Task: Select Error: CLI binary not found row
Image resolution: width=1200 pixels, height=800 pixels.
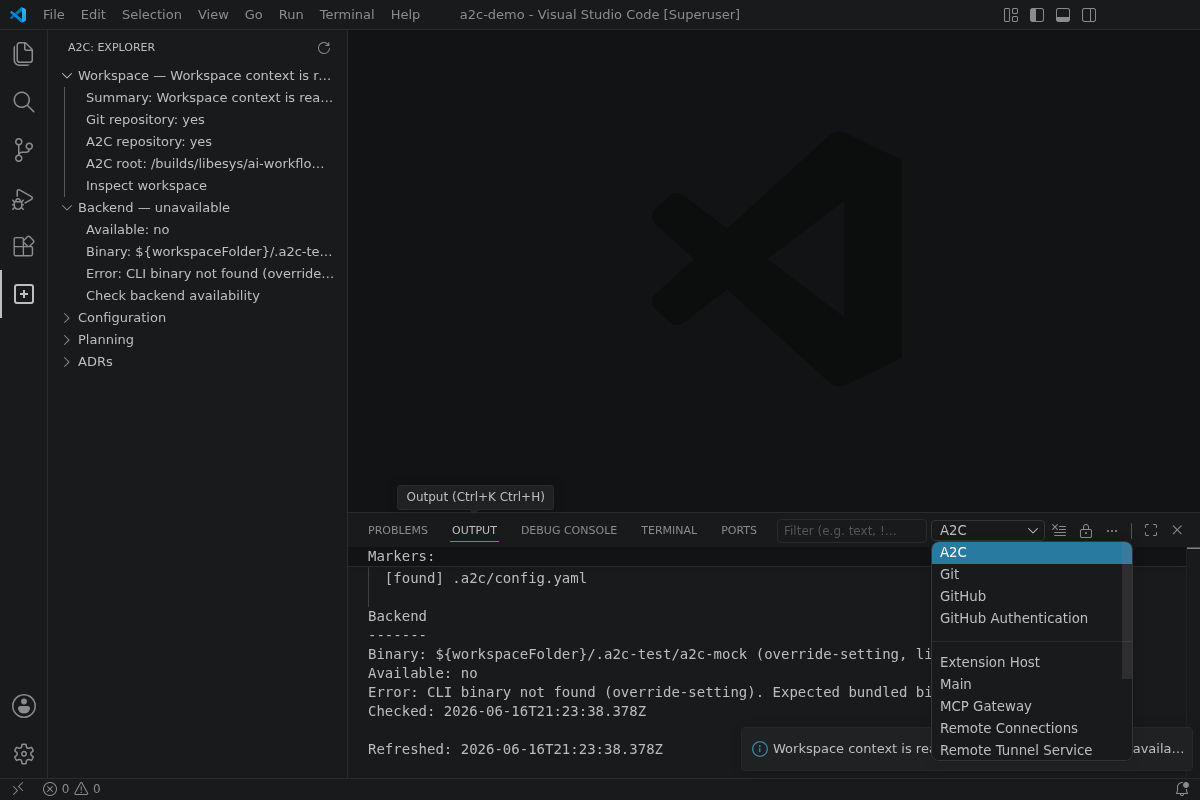Action: point(198,274)
